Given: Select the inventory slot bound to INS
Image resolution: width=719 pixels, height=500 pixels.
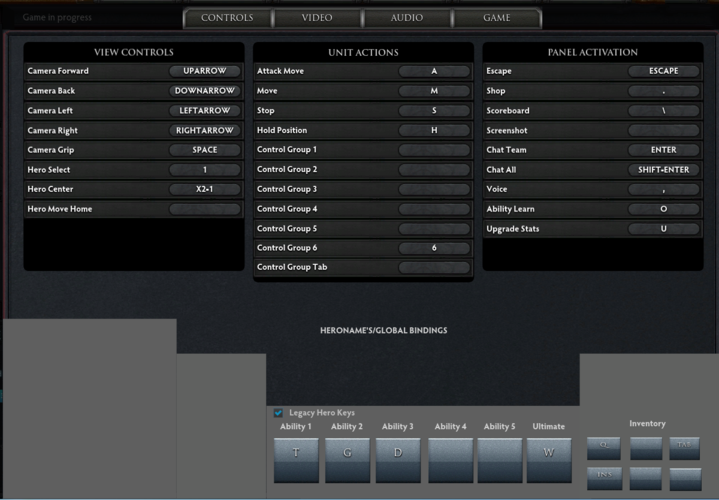Looking at the screenshot, I should point(604,477).
